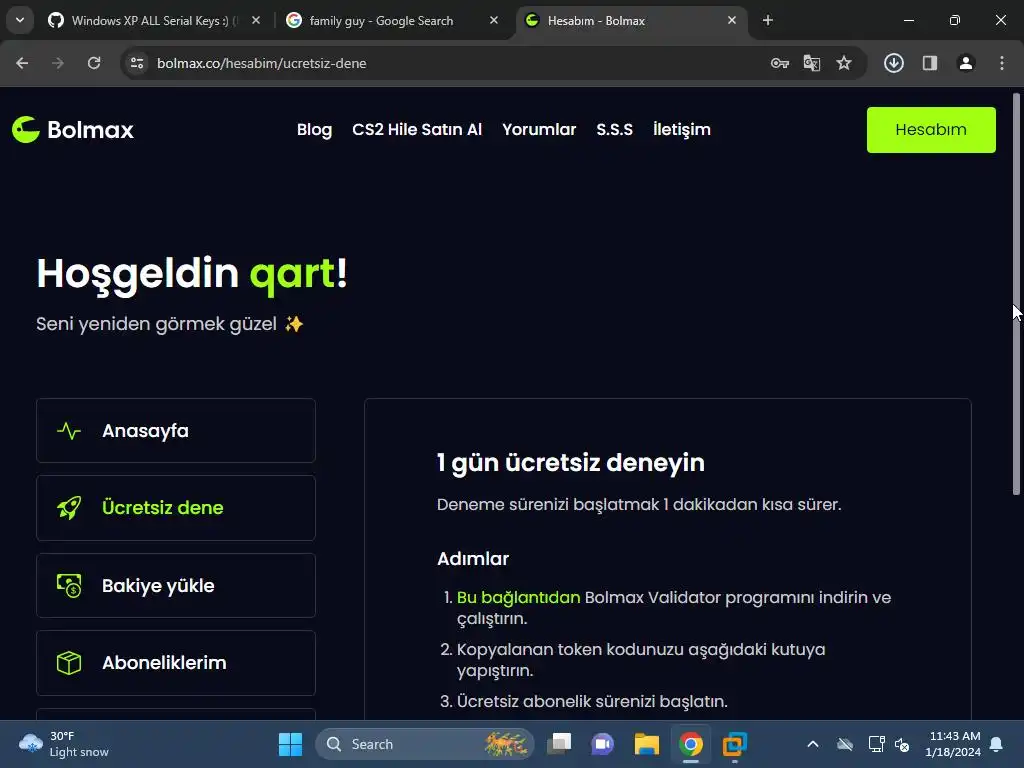The width and height of the screenshot is (1024, 768).
Task: Open Aboneliklerim sidebar item
Action: coord(176,662)
